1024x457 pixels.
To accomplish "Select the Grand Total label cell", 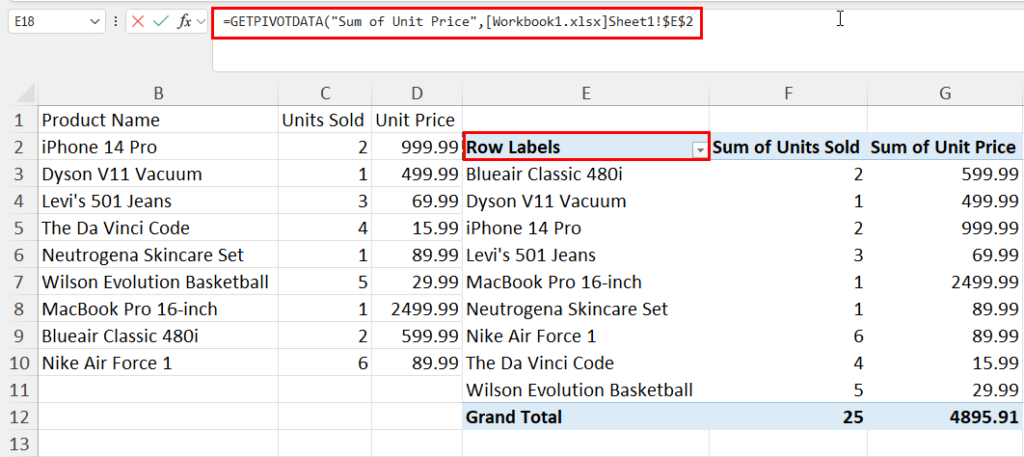I will point(586,417).
